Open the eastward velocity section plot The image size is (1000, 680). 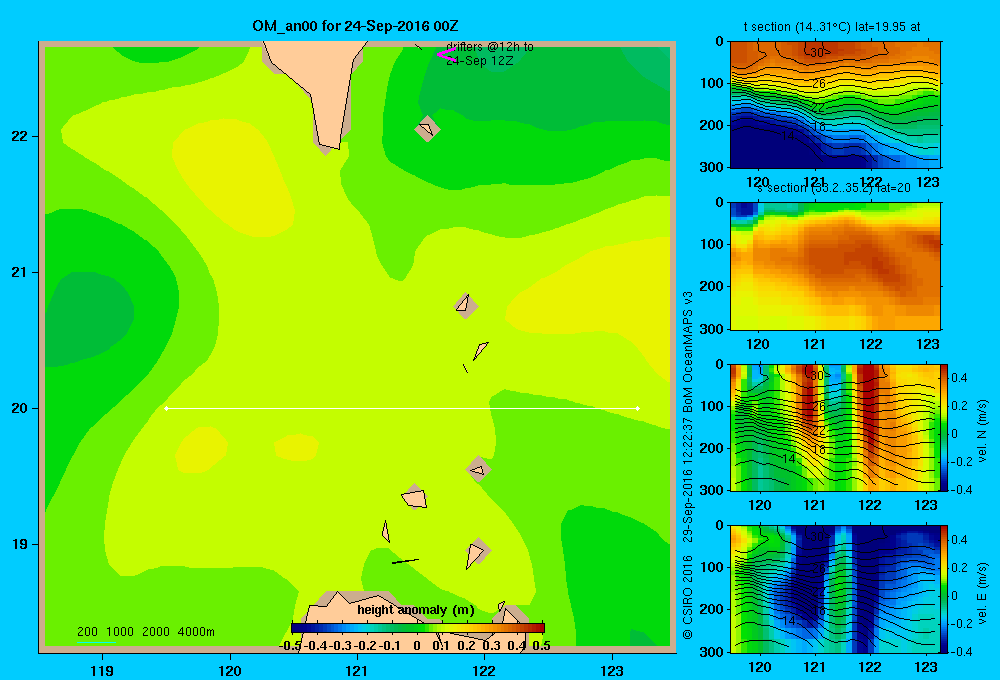click(835, 589)
